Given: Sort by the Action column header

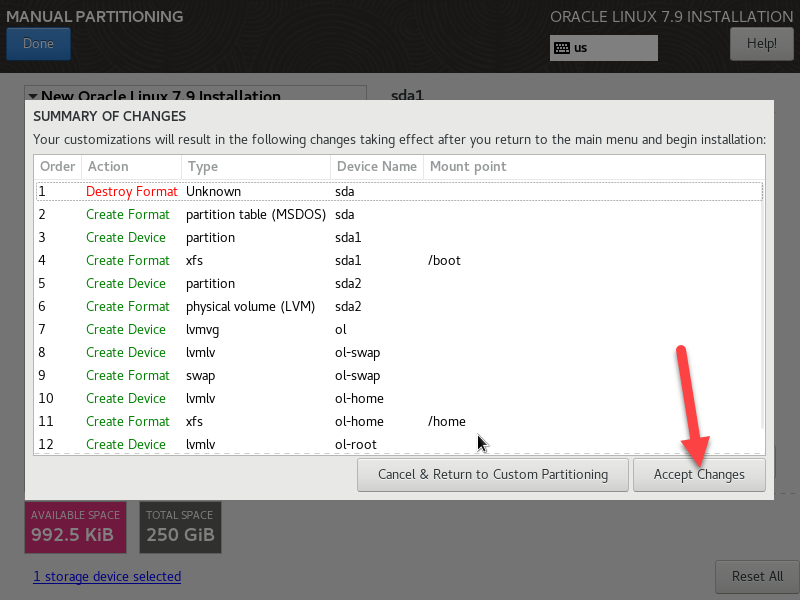Looking at the screenshot, I should (107, 167).
